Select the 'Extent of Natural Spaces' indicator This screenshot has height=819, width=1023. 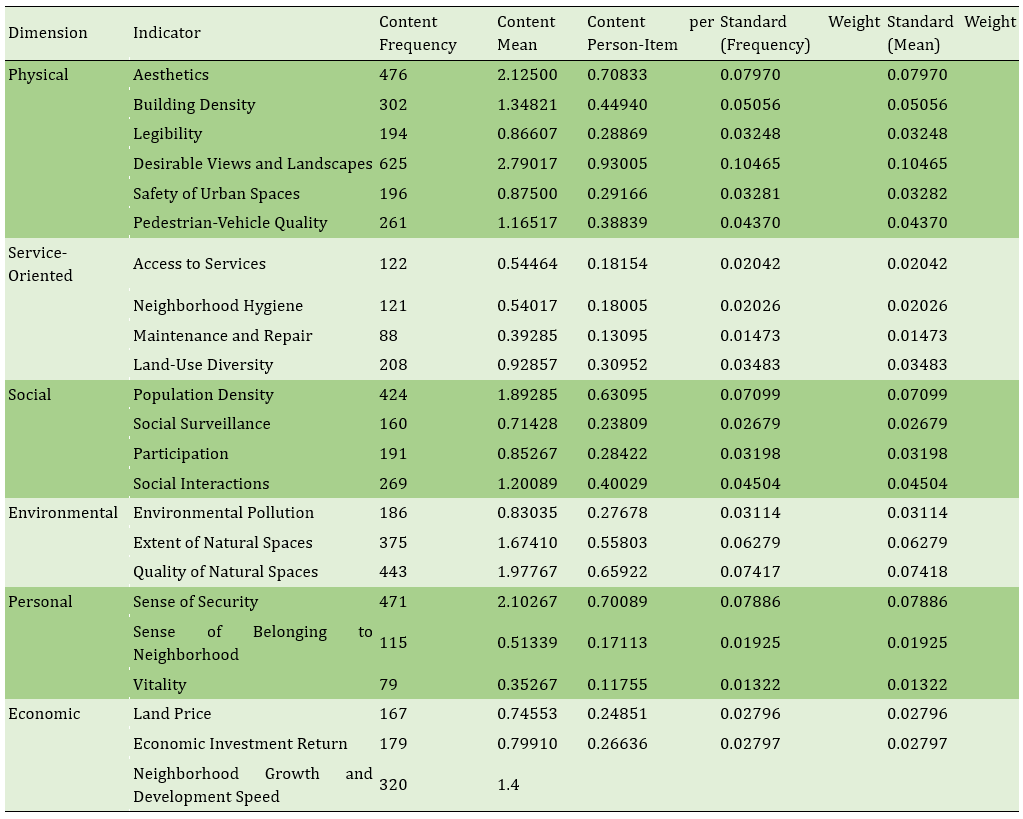click(222, 543)
